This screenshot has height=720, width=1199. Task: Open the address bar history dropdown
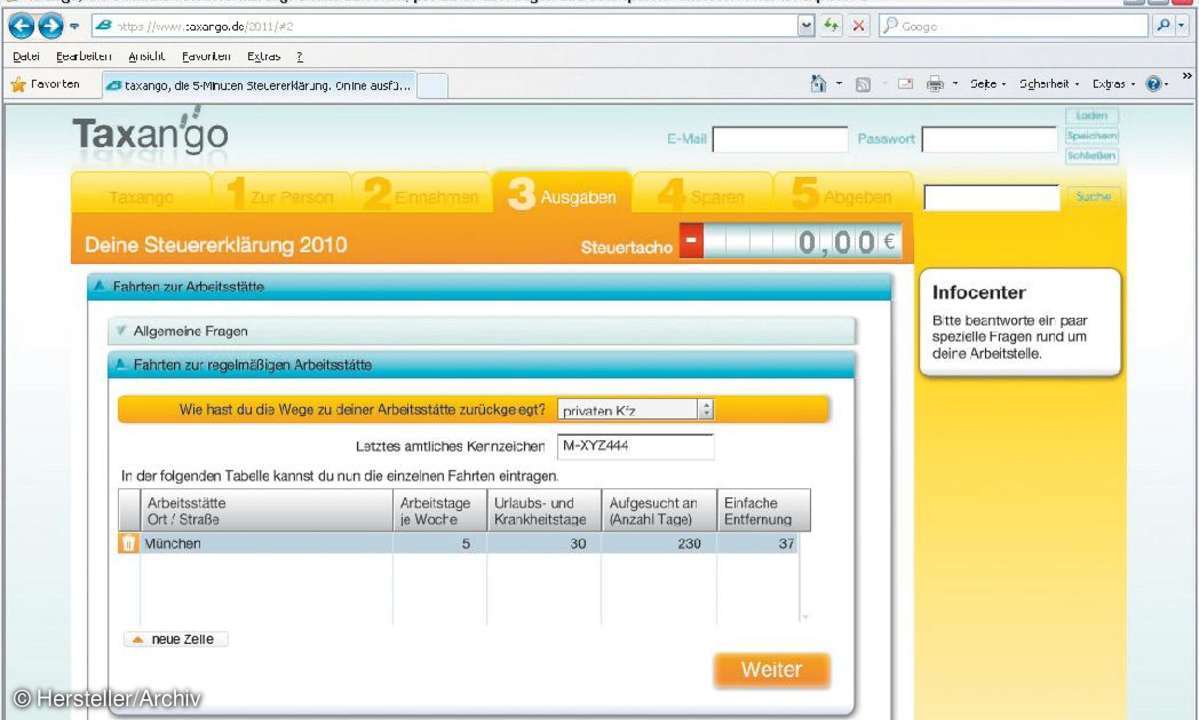(x=806, y=26)
